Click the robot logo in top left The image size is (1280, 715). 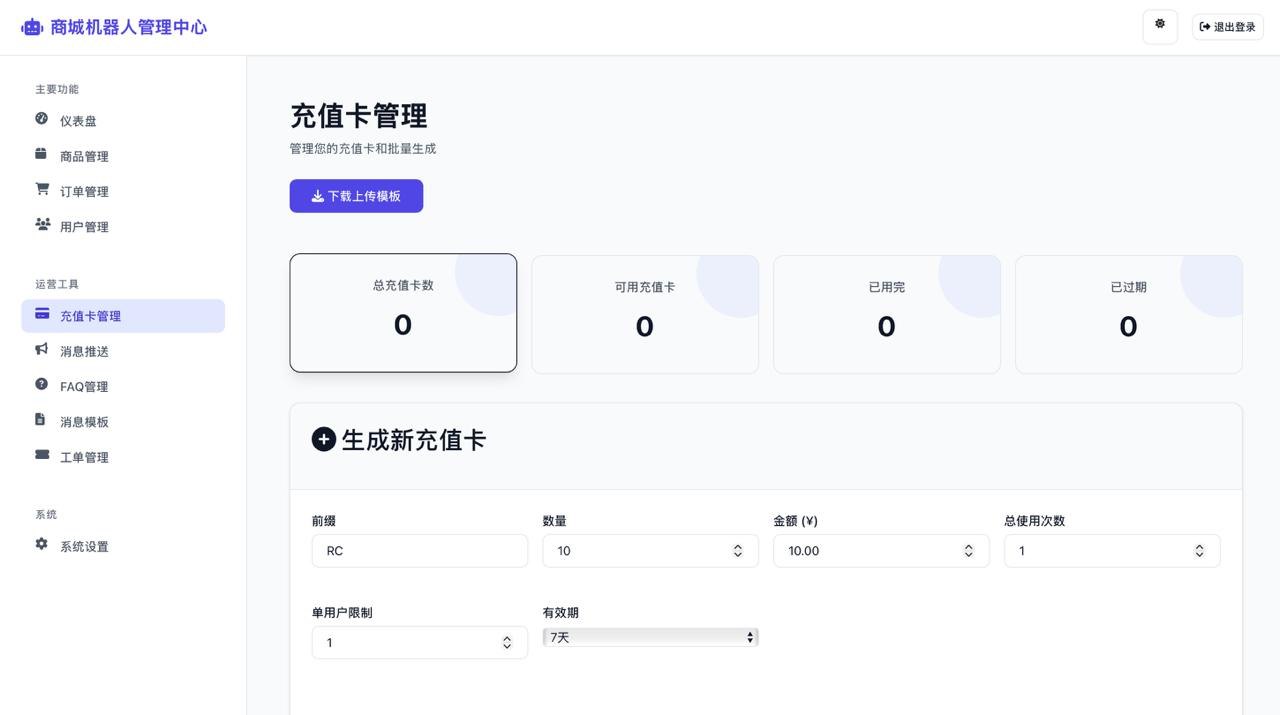click(31, 27)
